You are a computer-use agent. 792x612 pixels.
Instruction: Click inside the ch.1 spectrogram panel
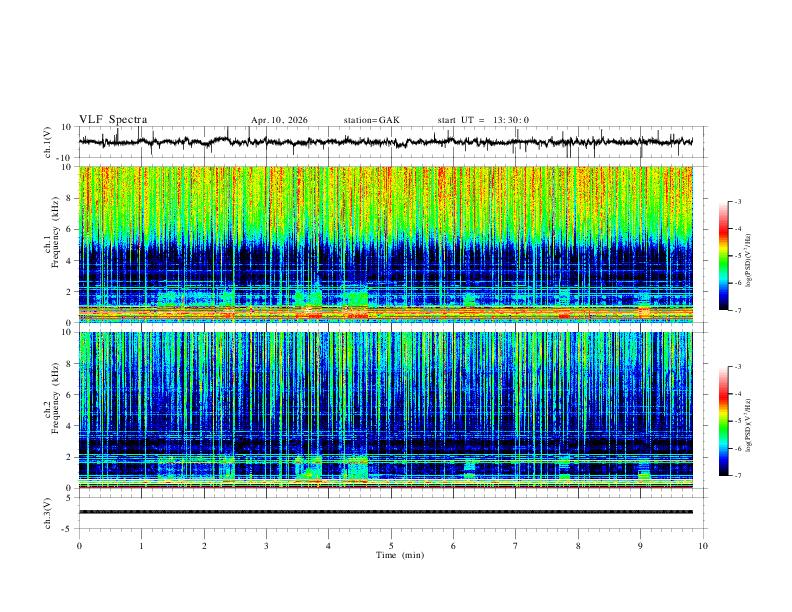(386, 244)
